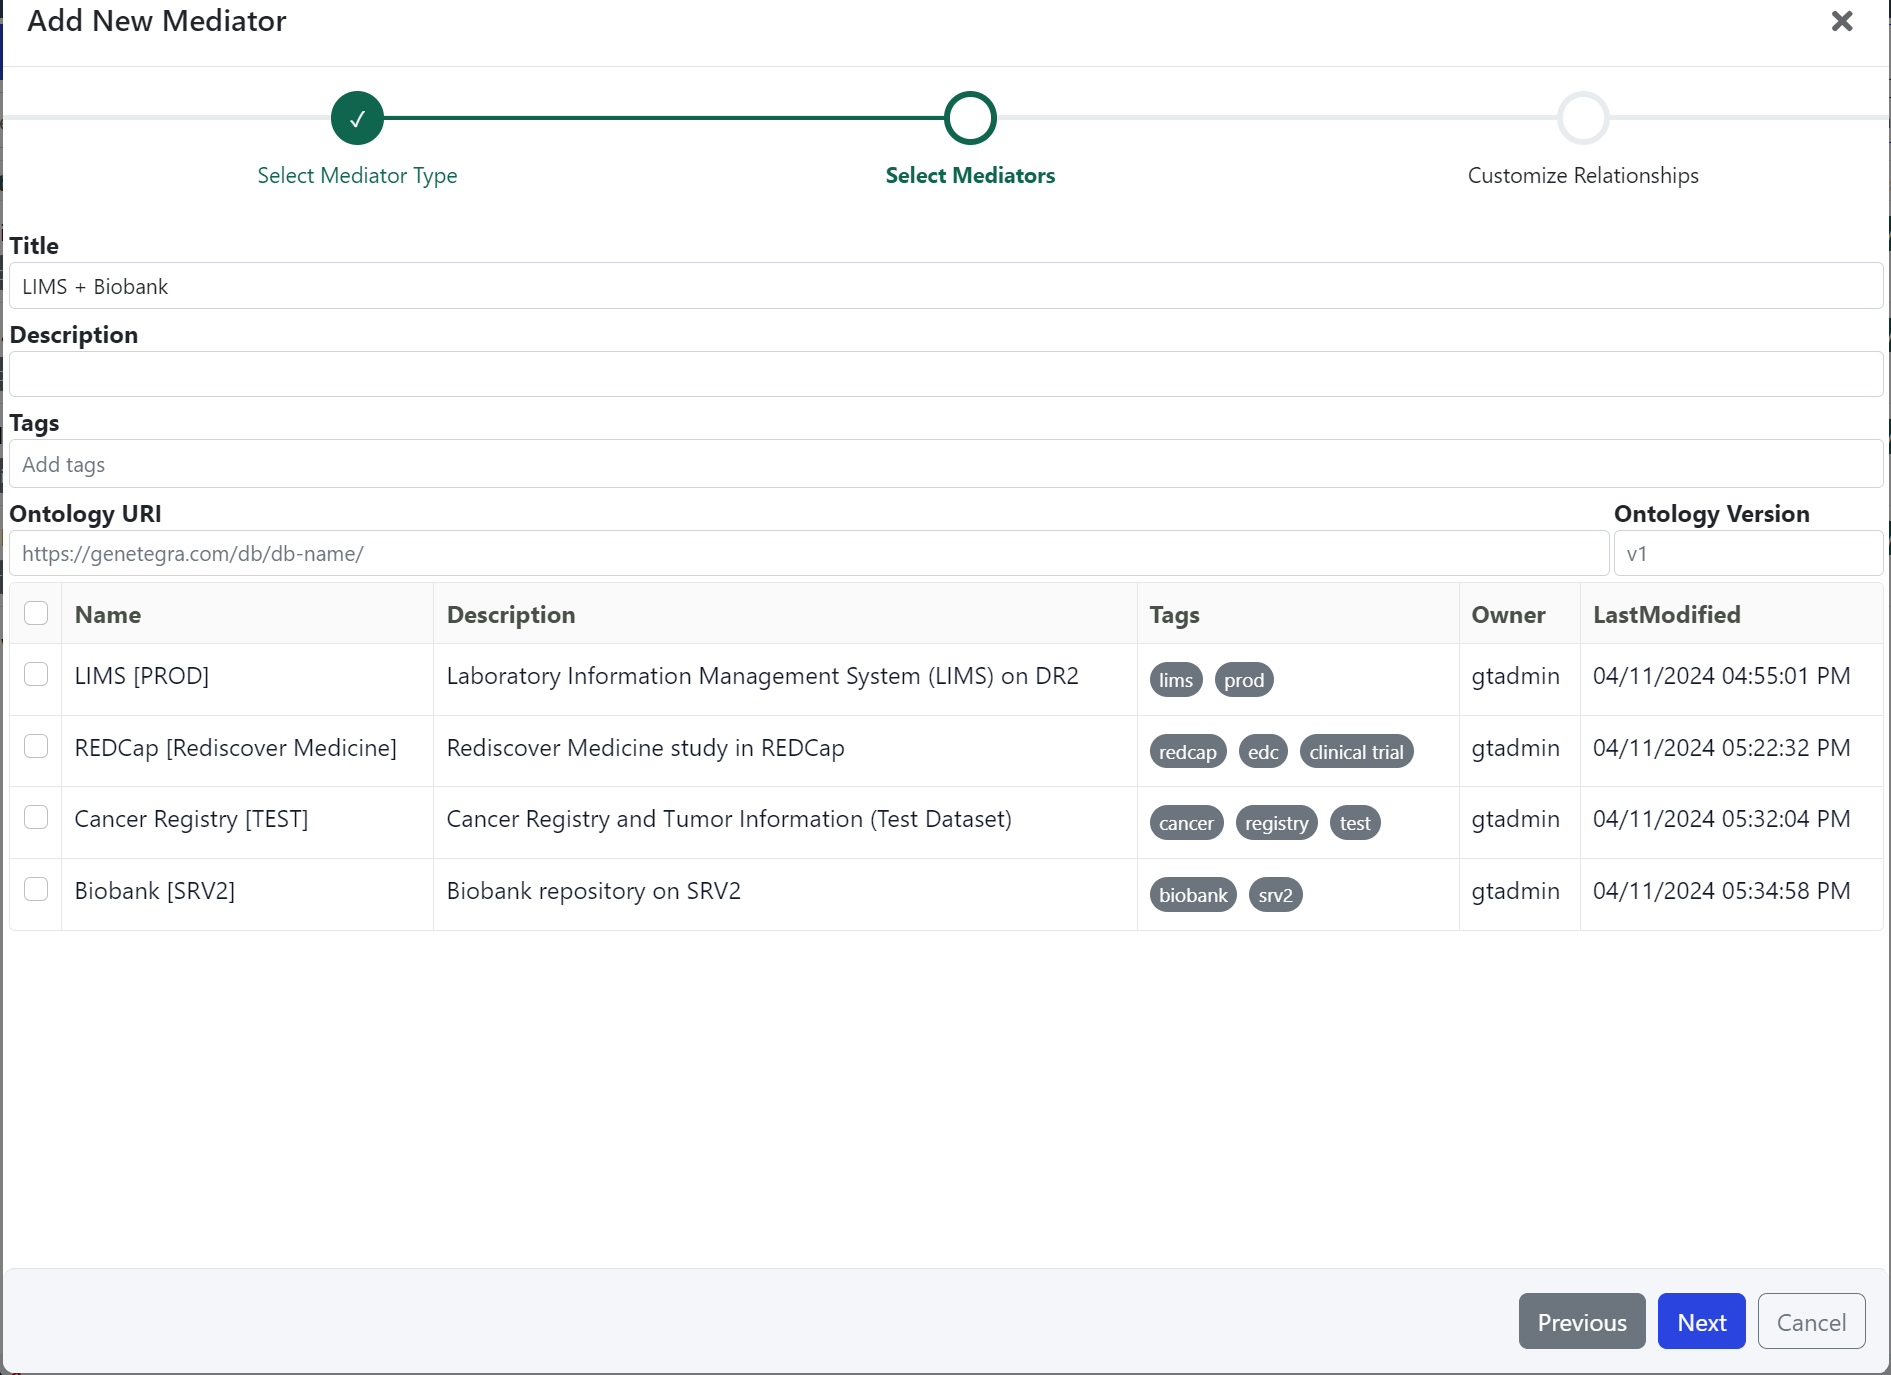This screenshot has width=1891, height=1375.
Task: Click the 'clinical trial' tag badge
Action: pos(1355,752)
